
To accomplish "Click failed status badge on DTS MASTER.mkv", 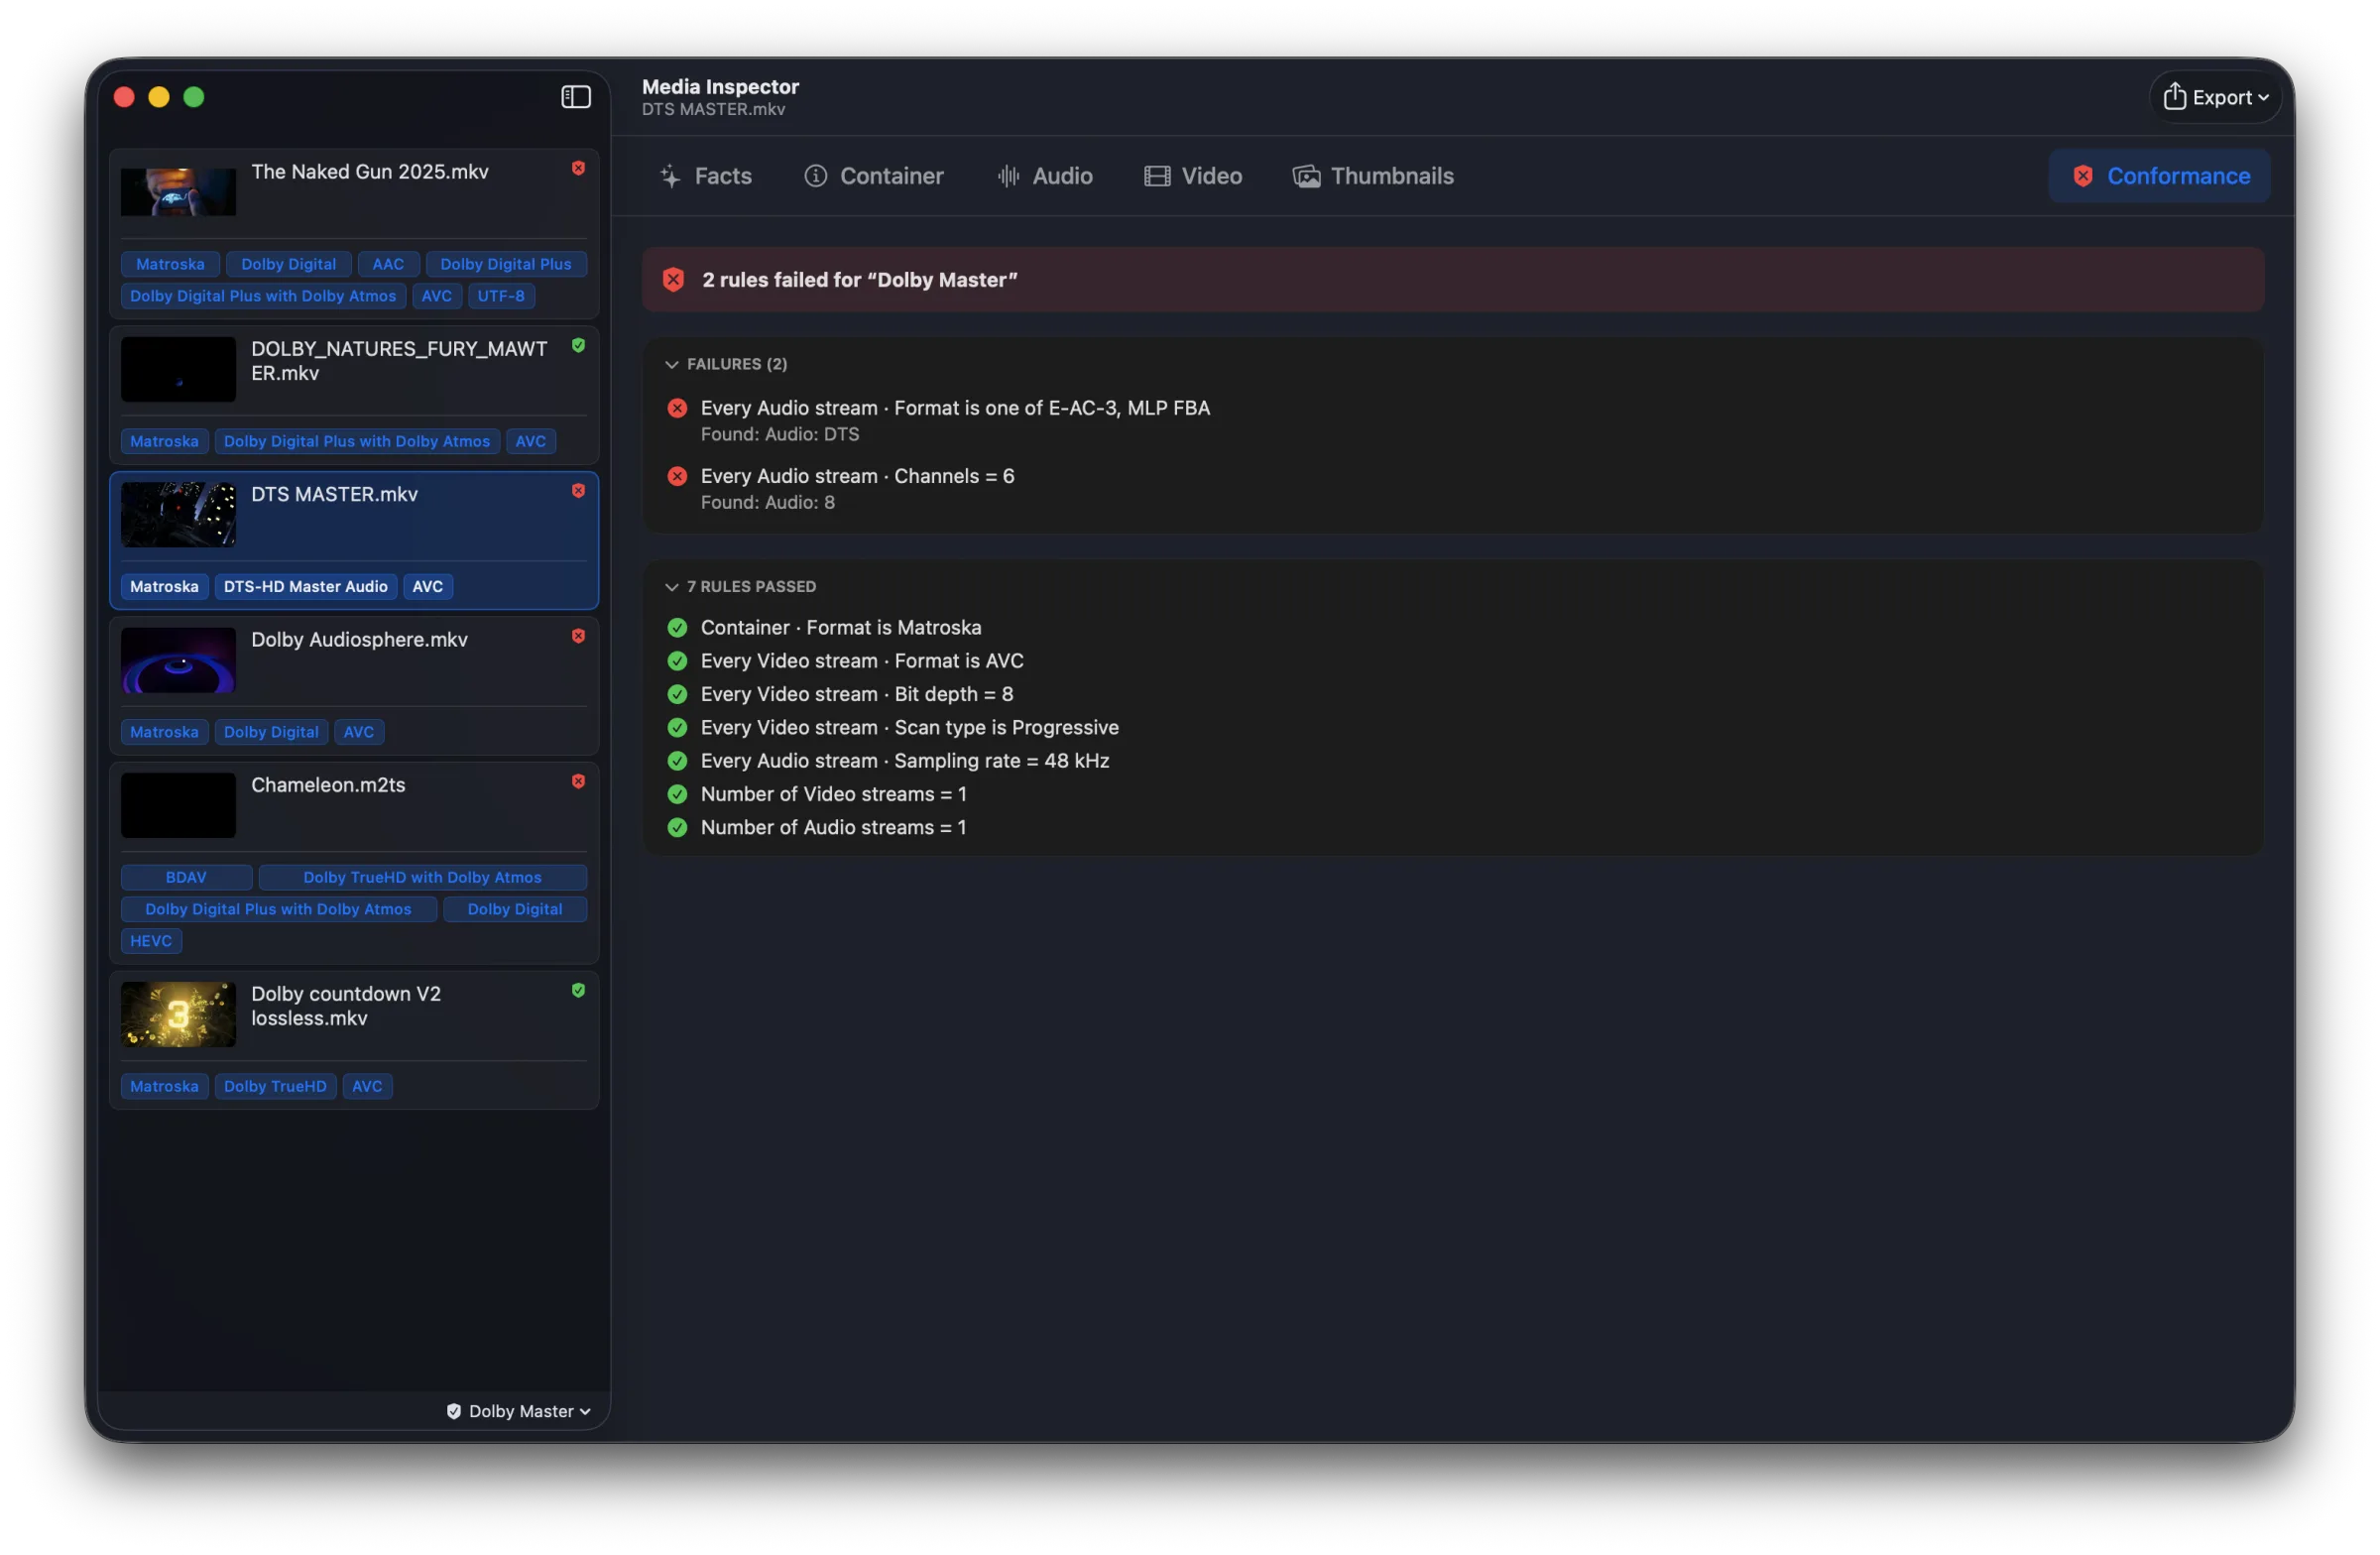I will [x=578, y=490].
